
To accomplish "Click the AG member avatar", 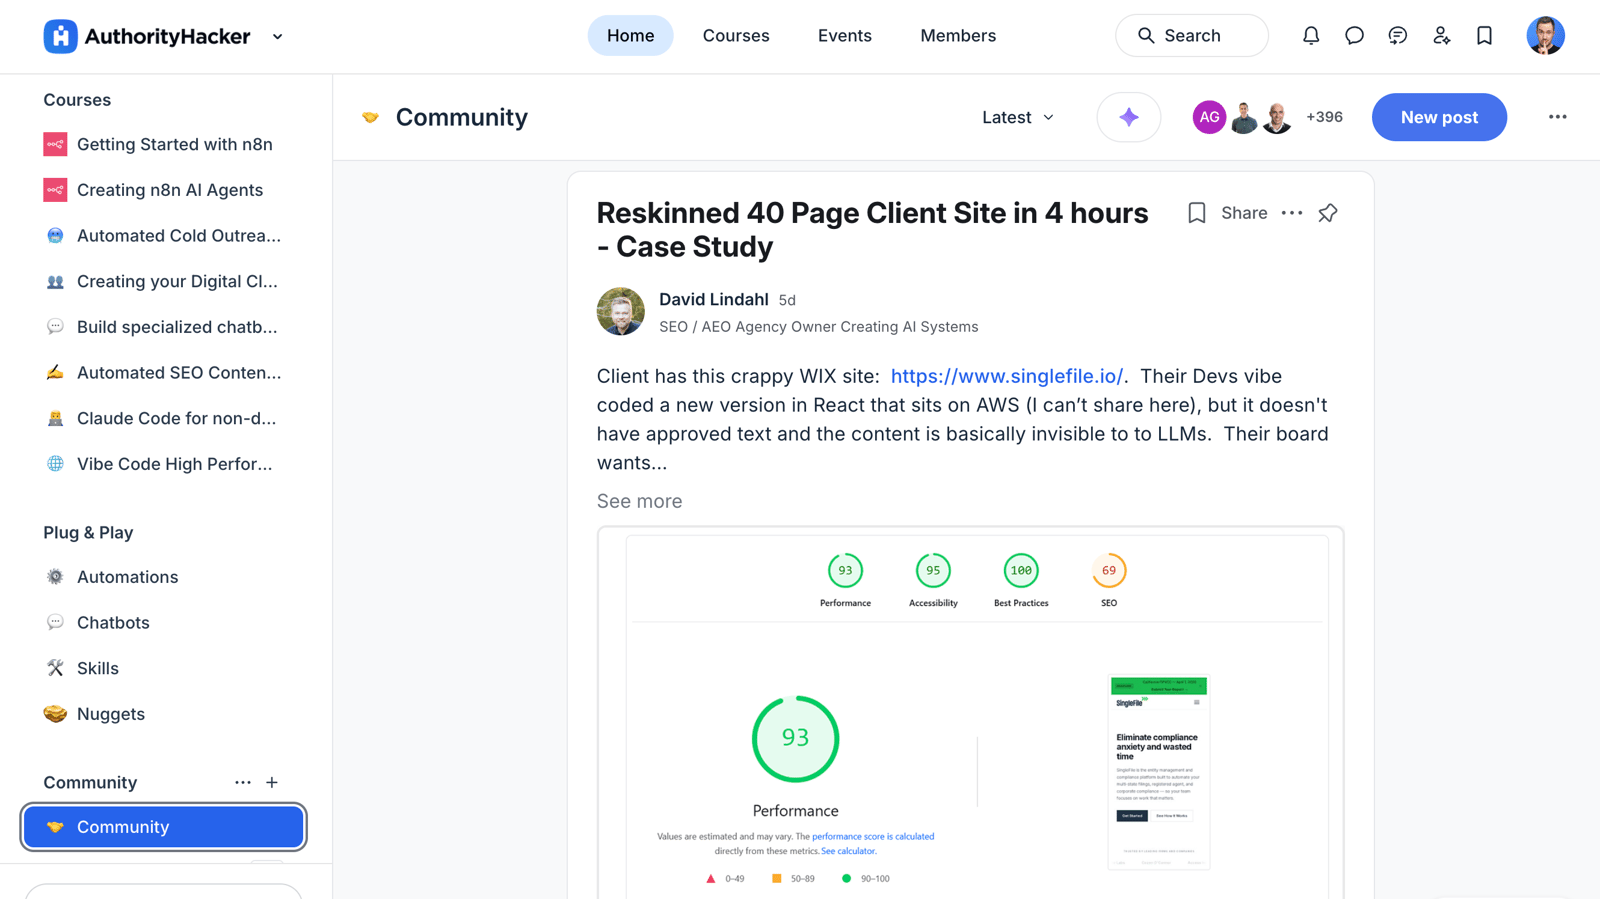I will (1209, 117).
